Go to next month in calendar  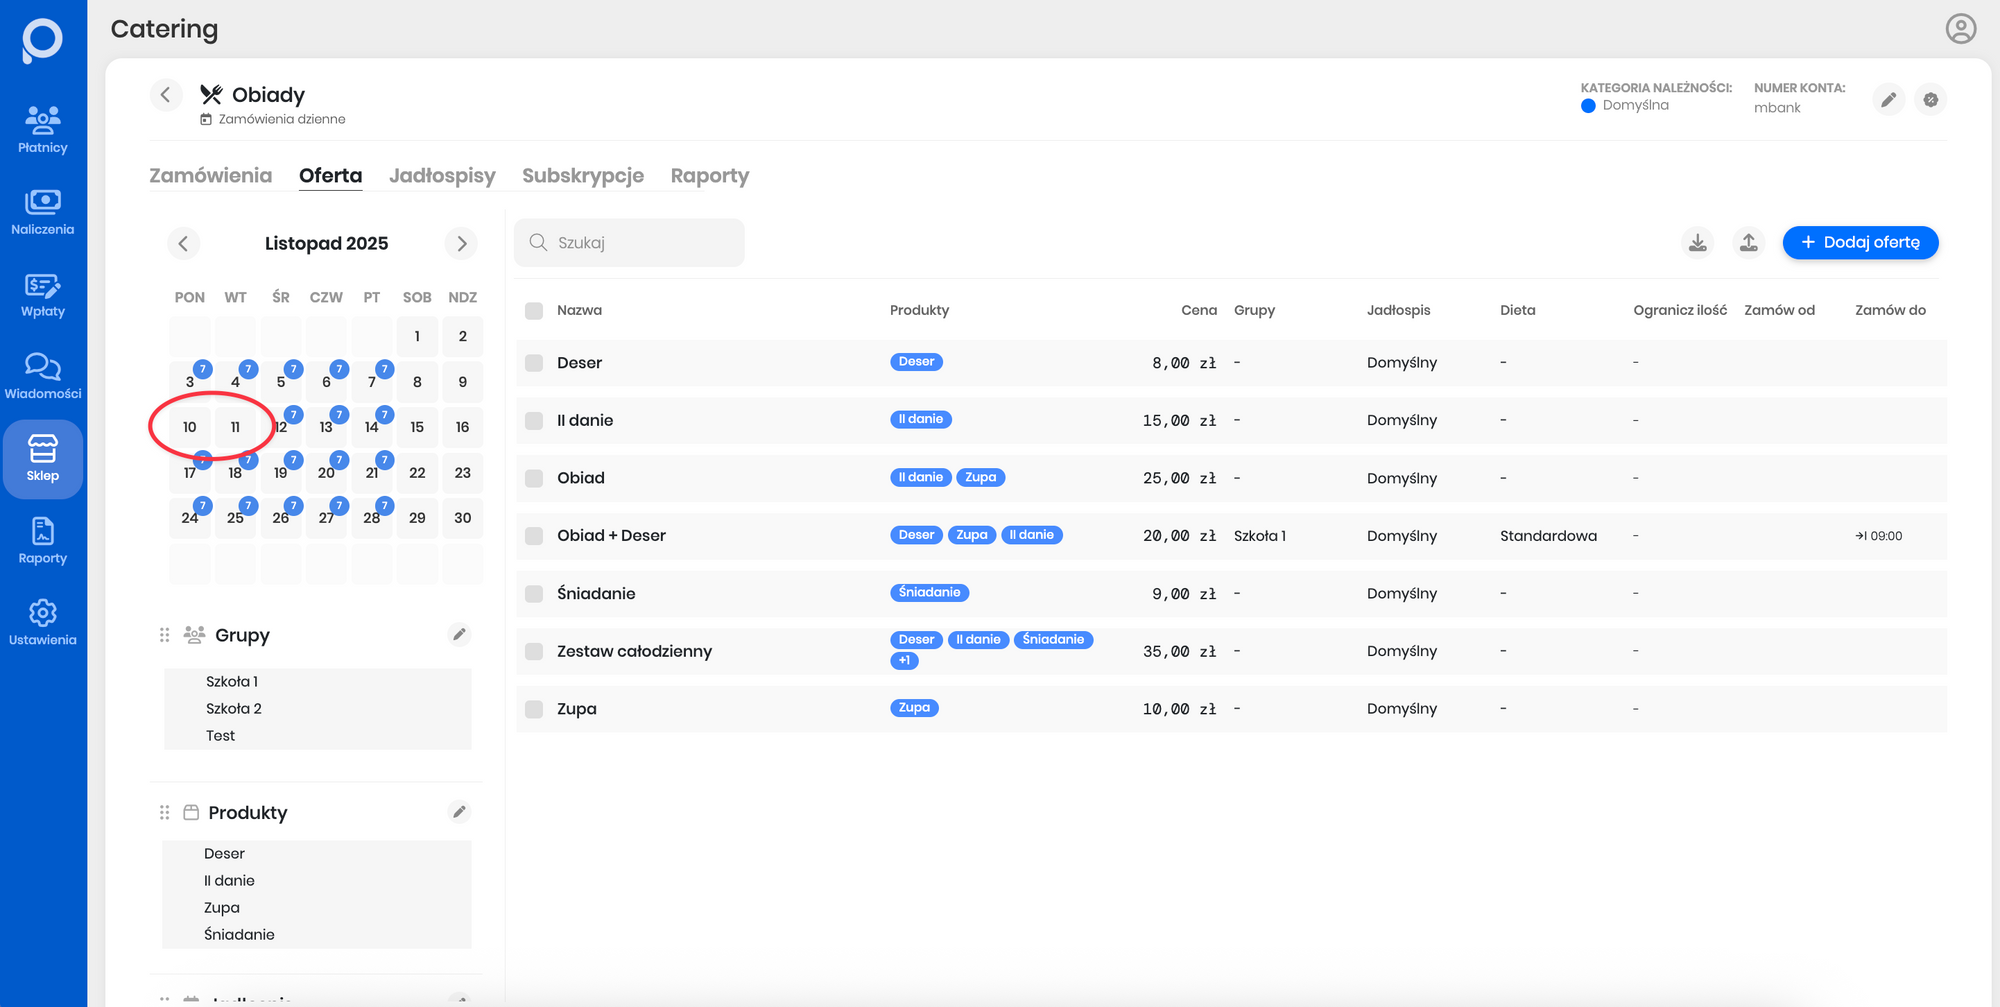[461, 244]
